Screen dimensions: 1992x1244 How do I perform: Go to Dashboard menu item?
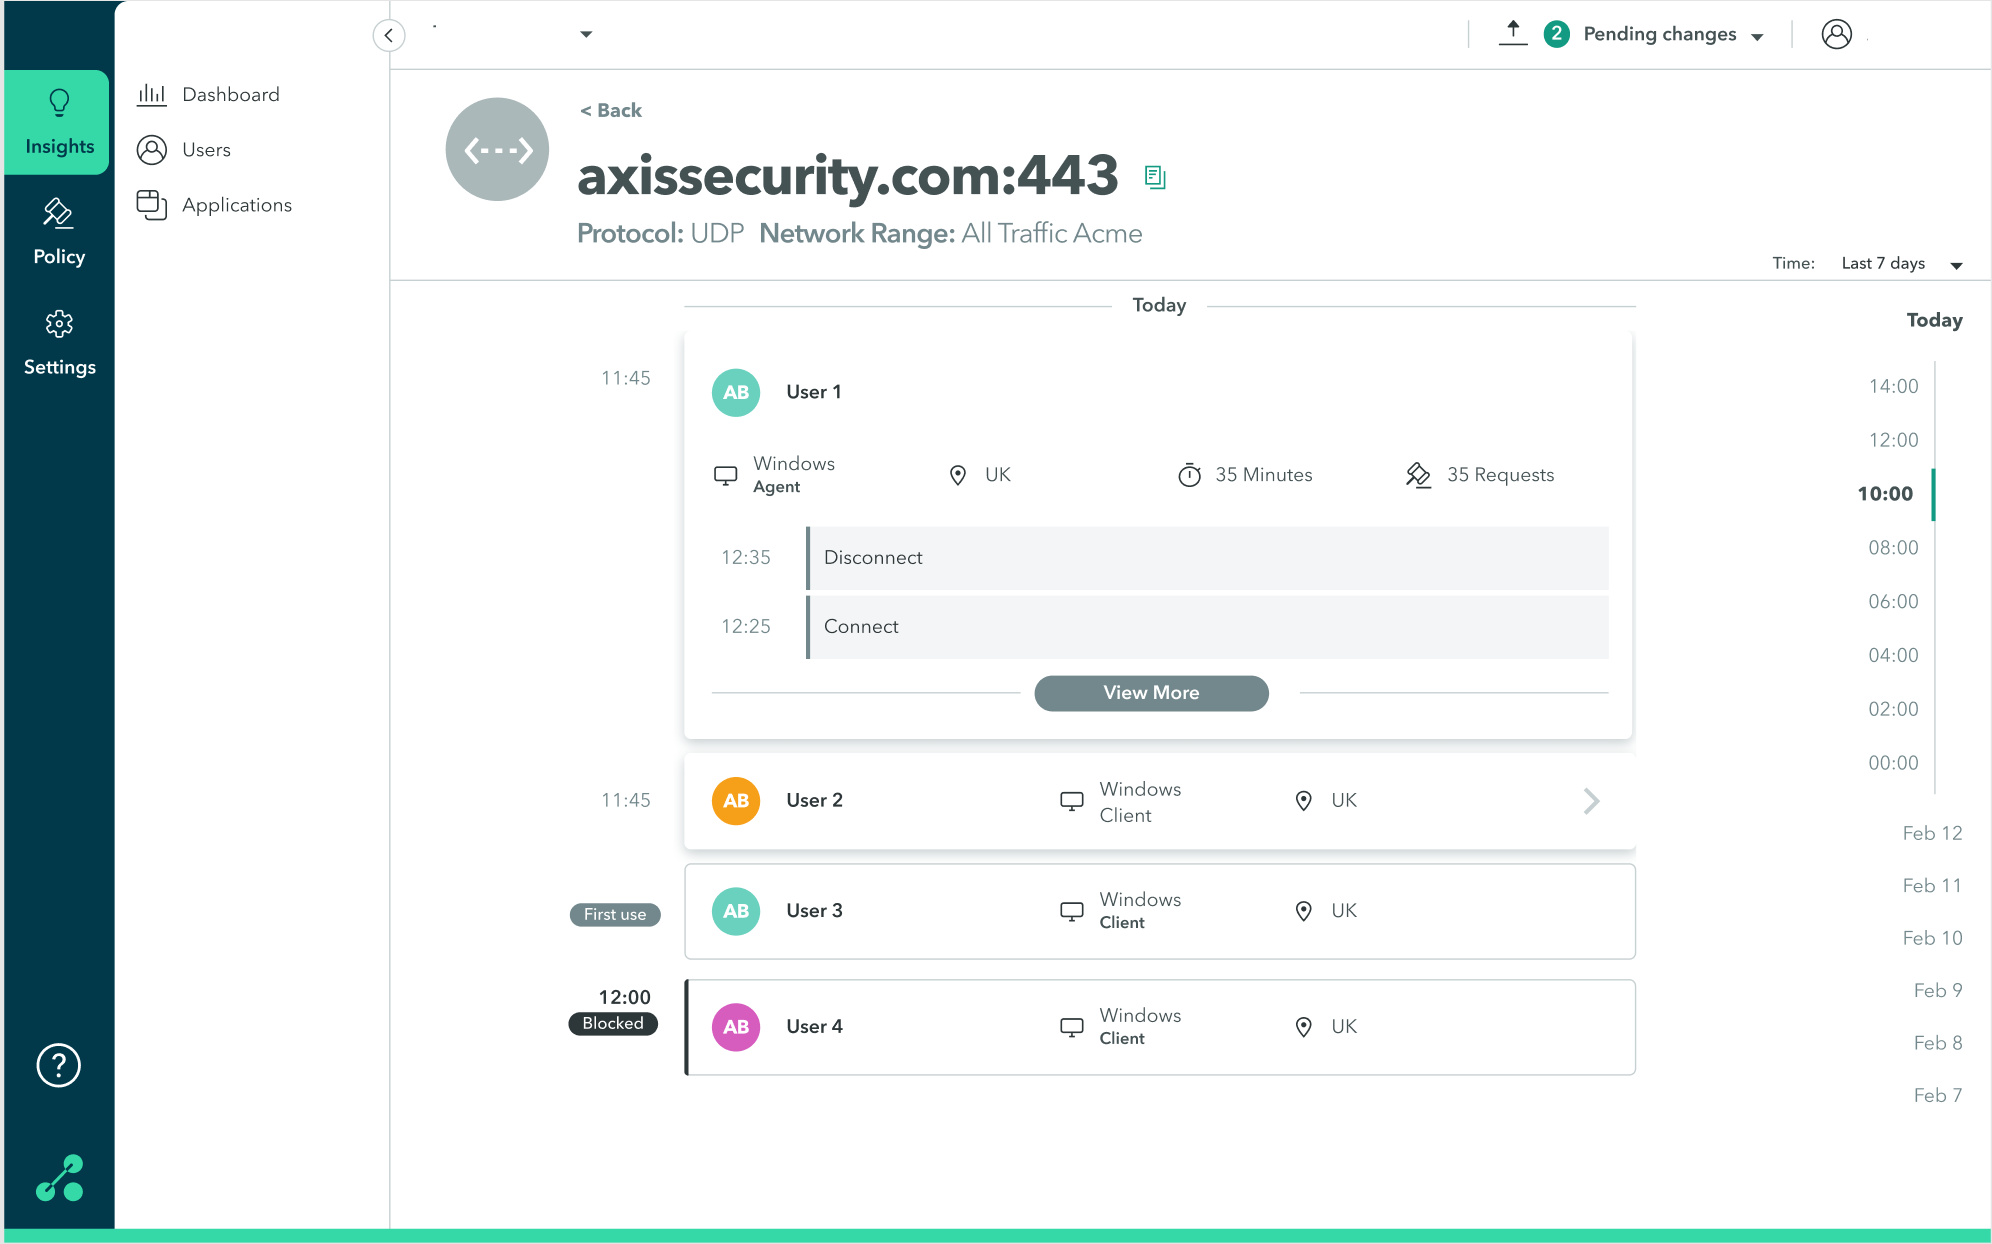click(x=230, y=95)
